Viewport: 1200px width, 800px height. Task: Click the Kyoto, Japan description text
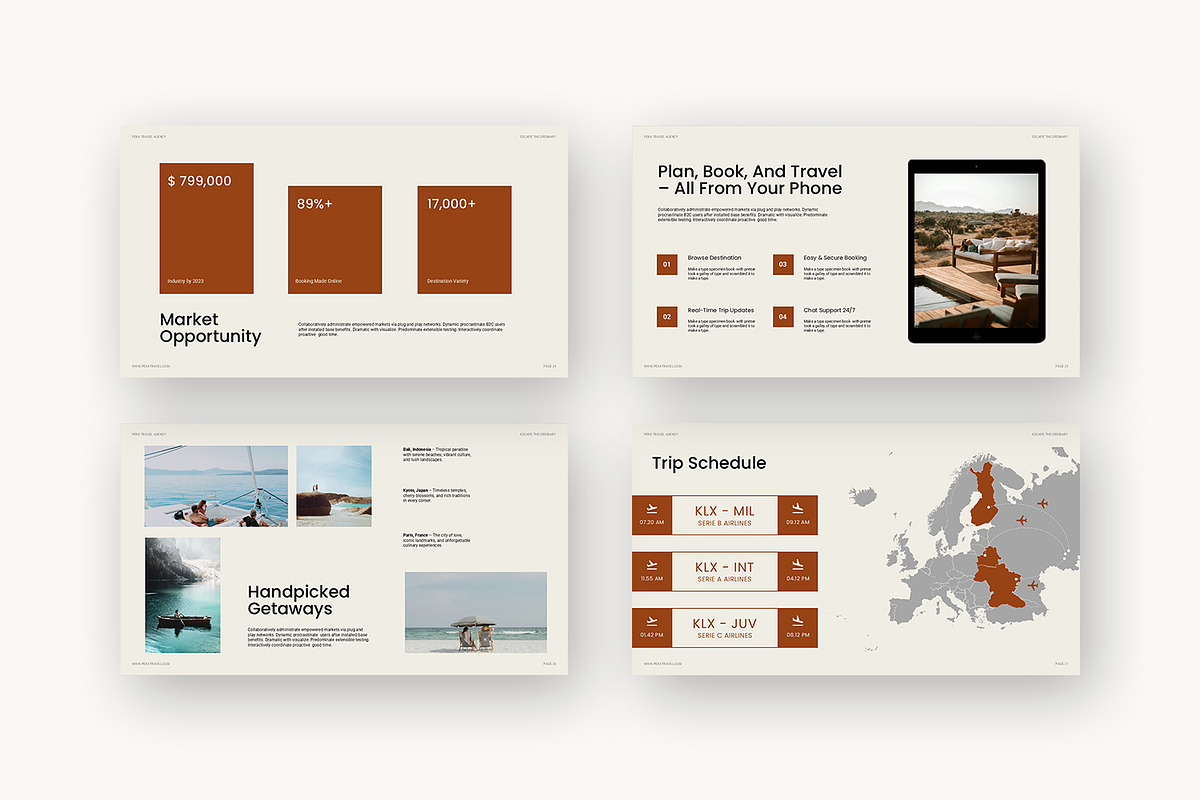pos(437,495)
